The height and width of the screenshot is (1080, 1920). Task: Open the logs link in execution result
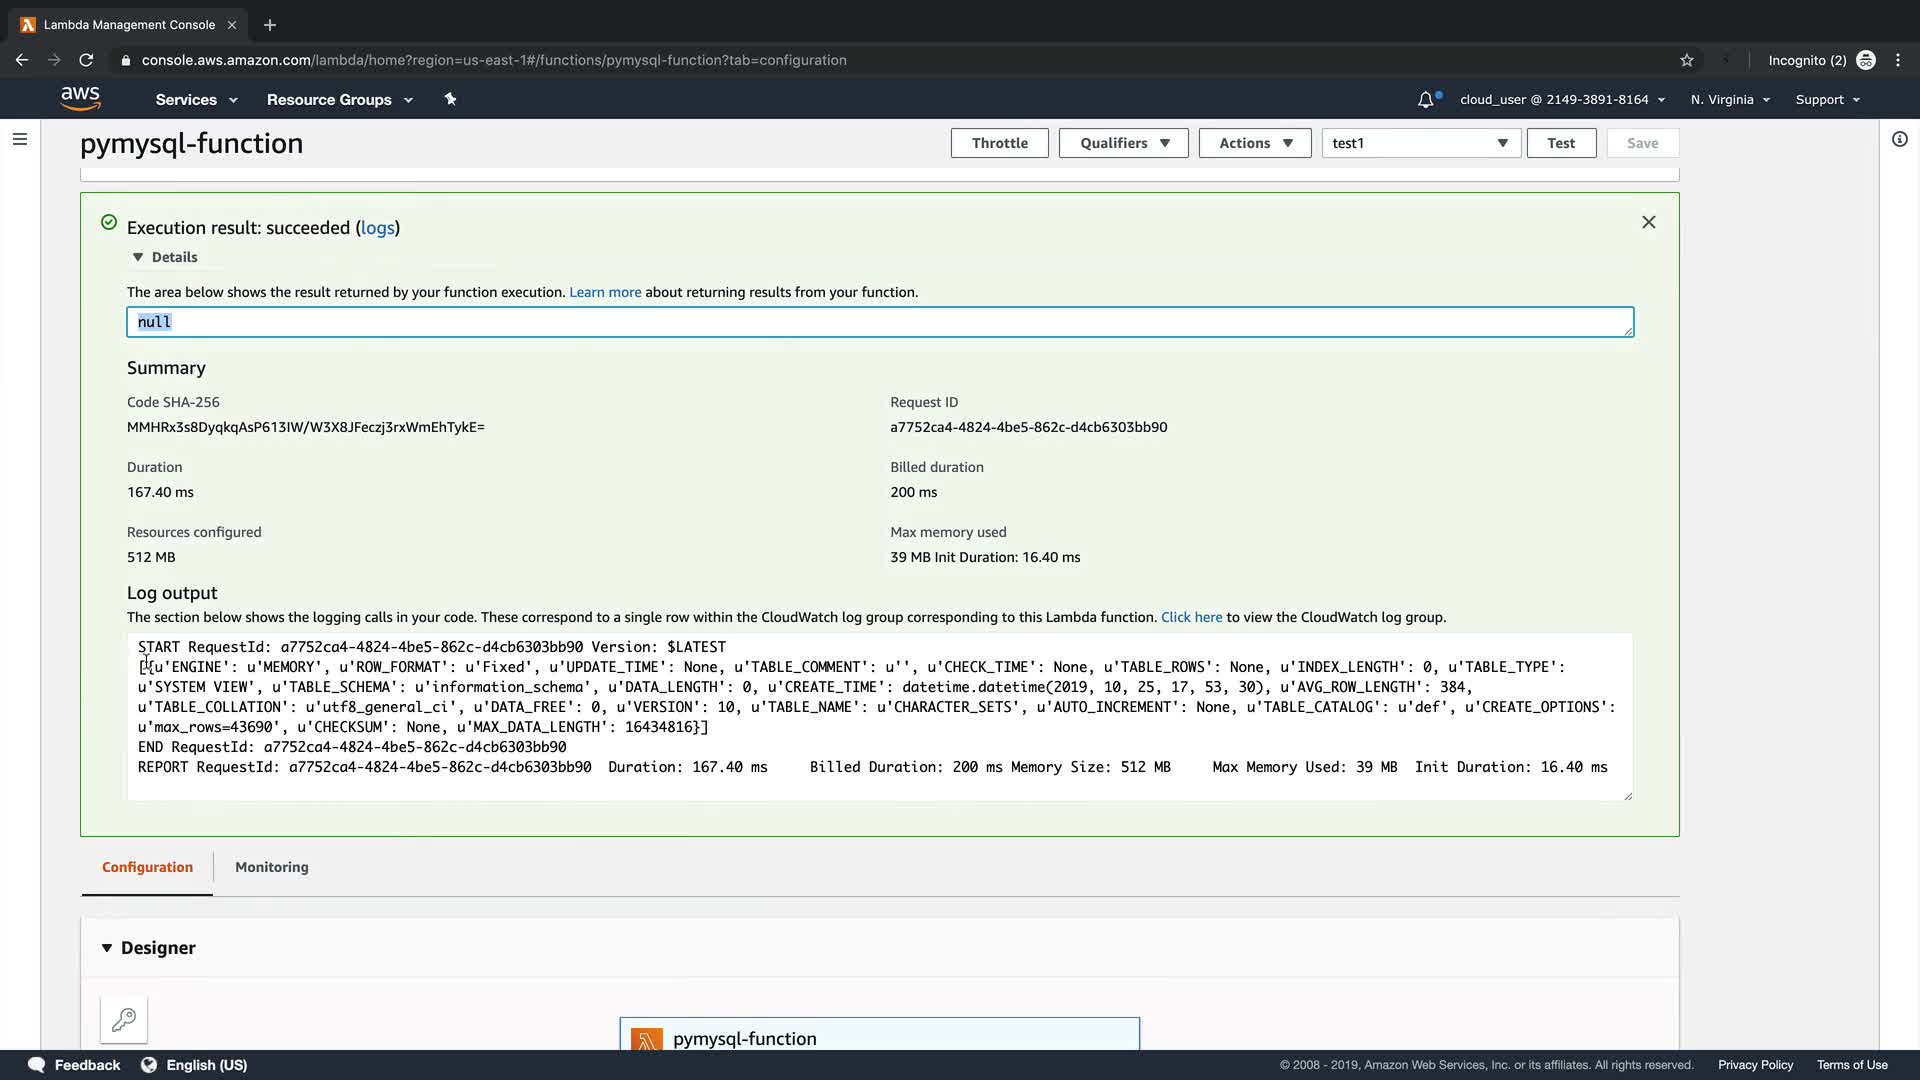click(377, 228)
